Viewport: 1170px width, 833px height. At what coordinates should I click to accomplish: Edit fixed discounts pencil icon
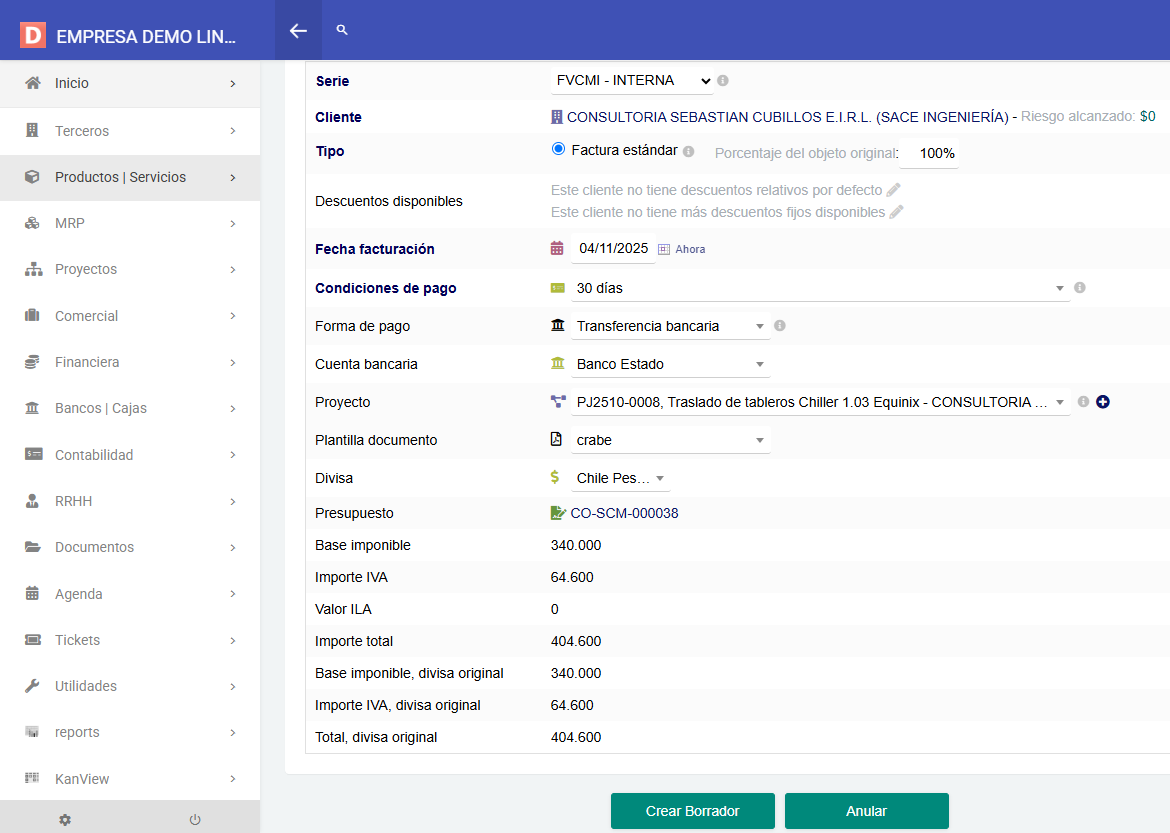(897, 212)
